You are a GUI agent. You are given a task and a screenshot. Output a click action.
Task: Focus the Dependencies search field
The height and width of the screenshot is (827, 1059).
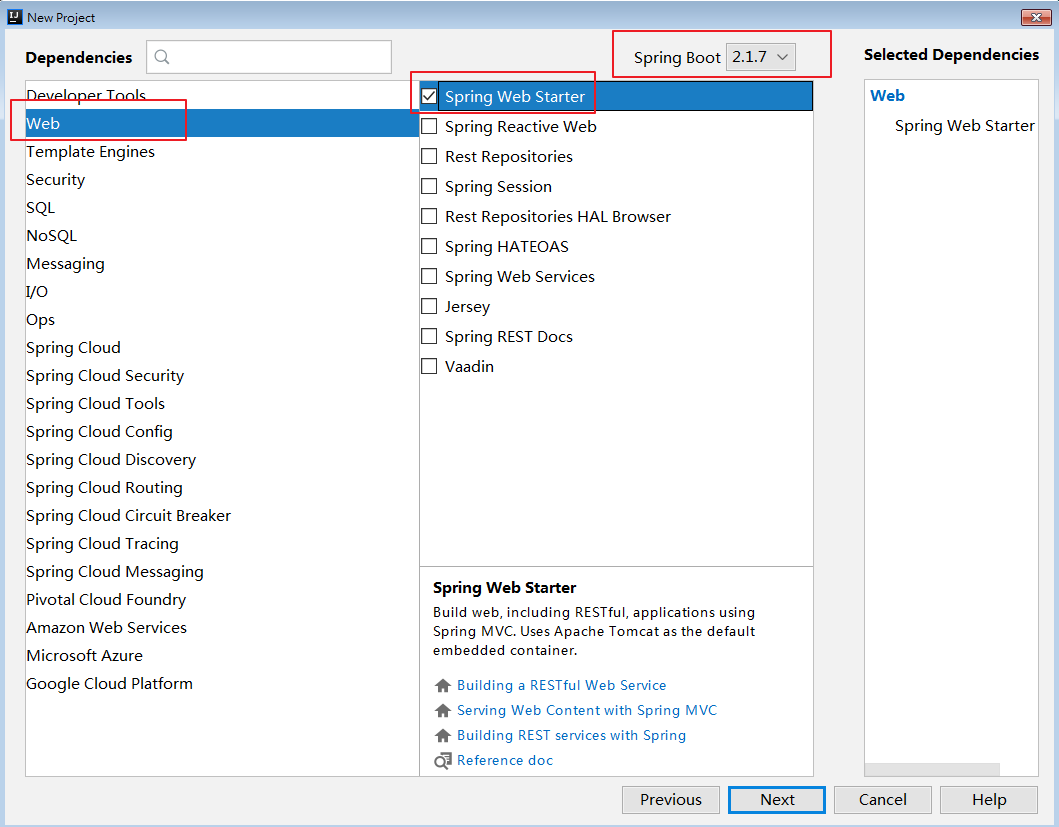tap(269, 57)
